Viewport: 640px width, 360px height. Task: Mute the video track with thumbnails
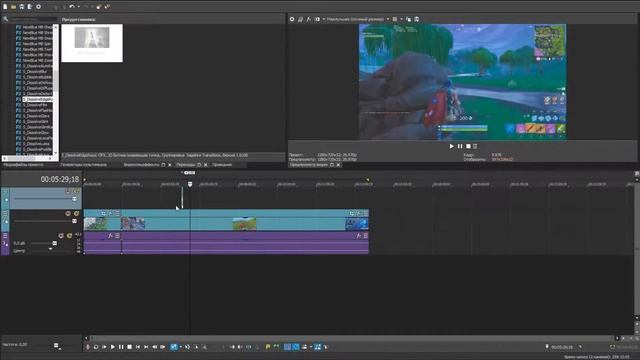[x=68, y=213]
